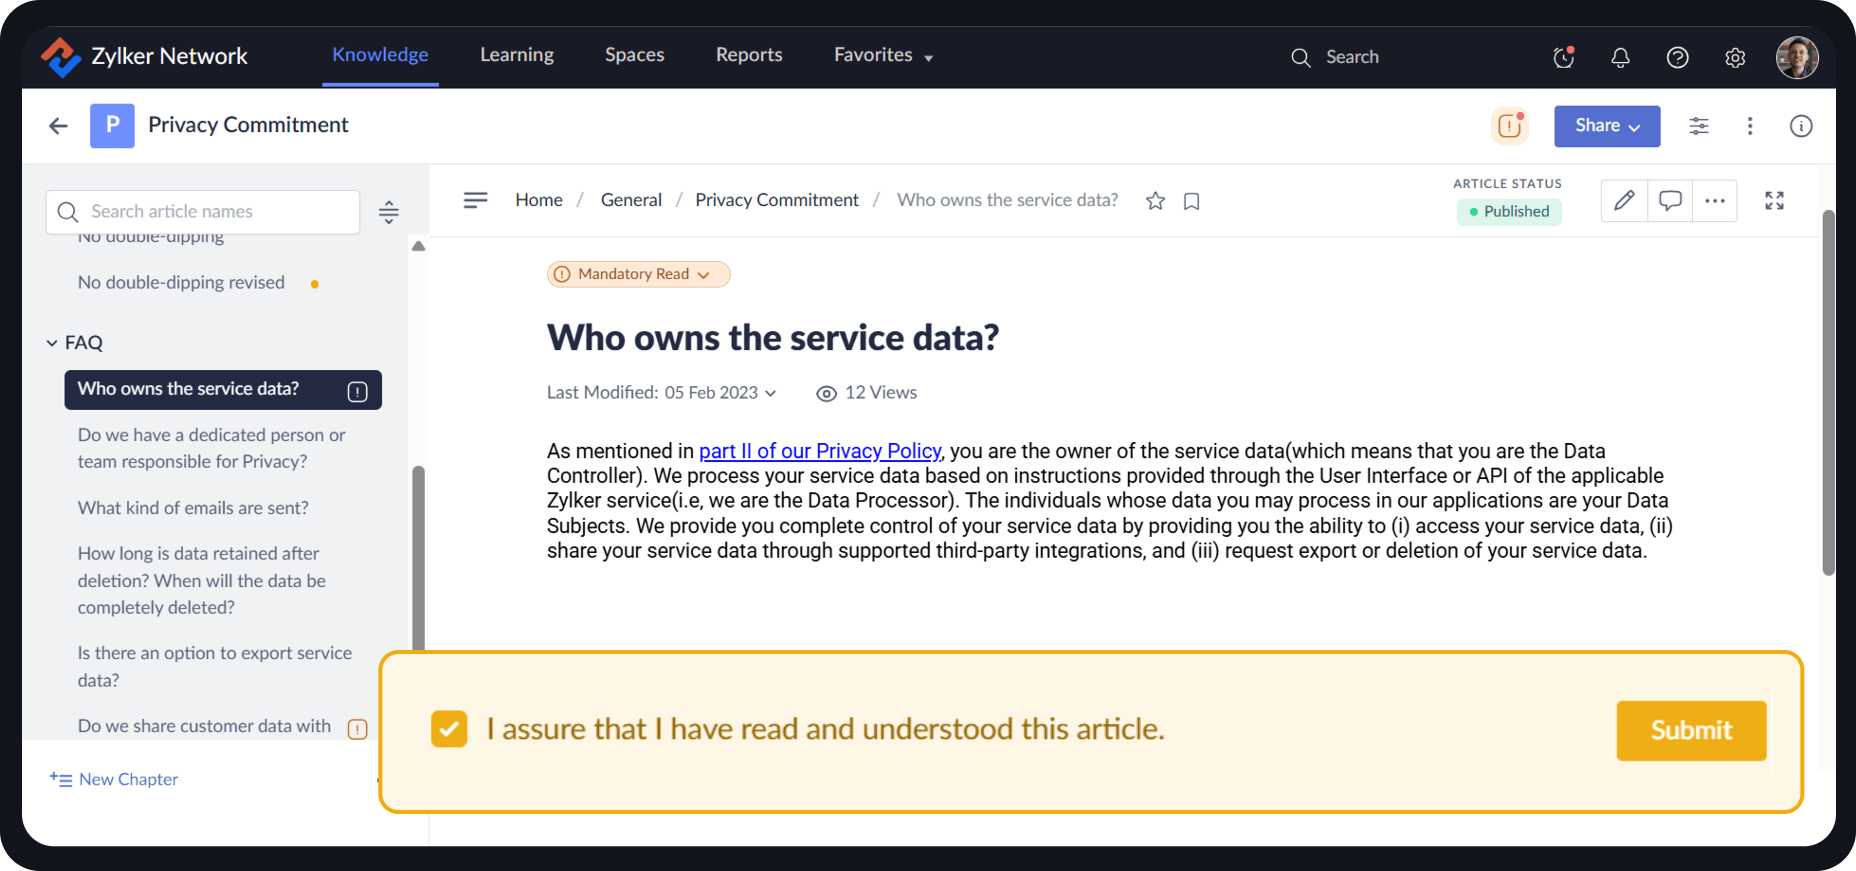Collapse the FAQ chapter

coord(52,343)
